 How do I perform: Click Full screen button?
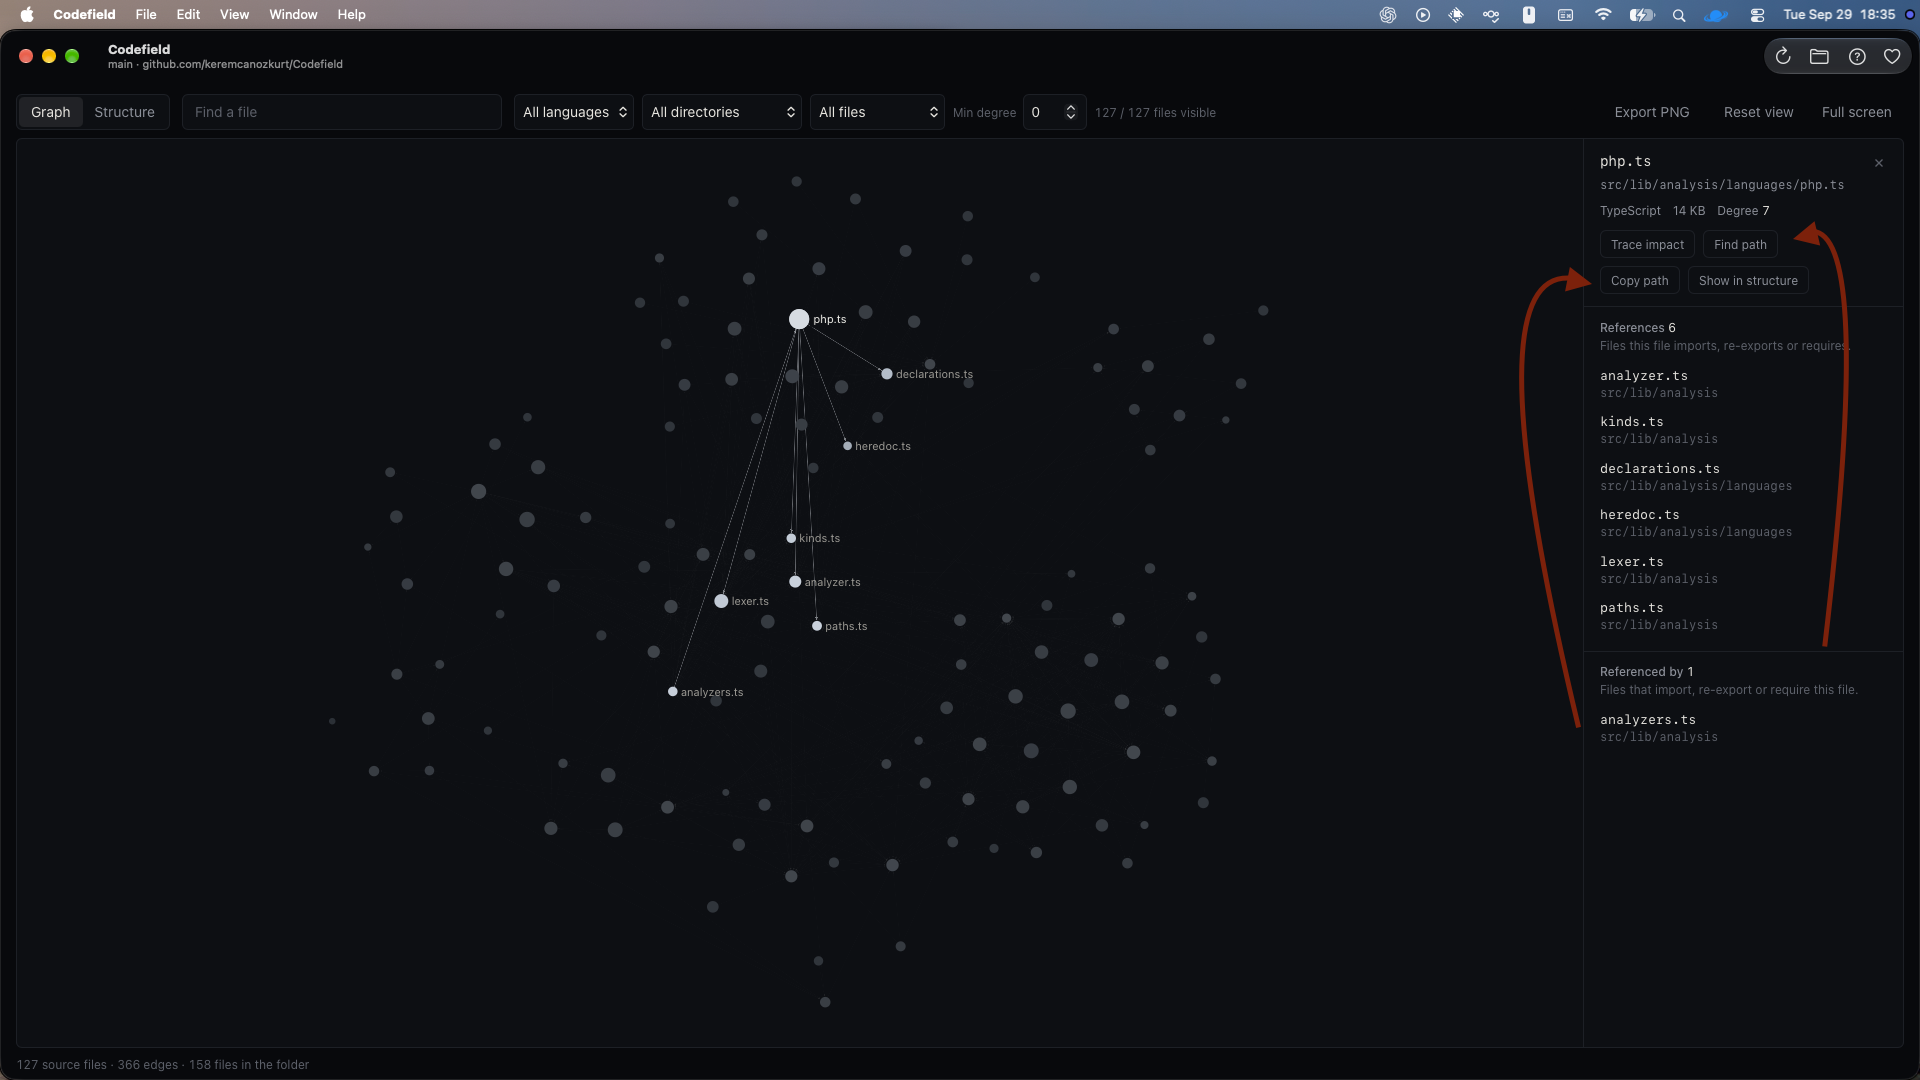point(1856,112)
